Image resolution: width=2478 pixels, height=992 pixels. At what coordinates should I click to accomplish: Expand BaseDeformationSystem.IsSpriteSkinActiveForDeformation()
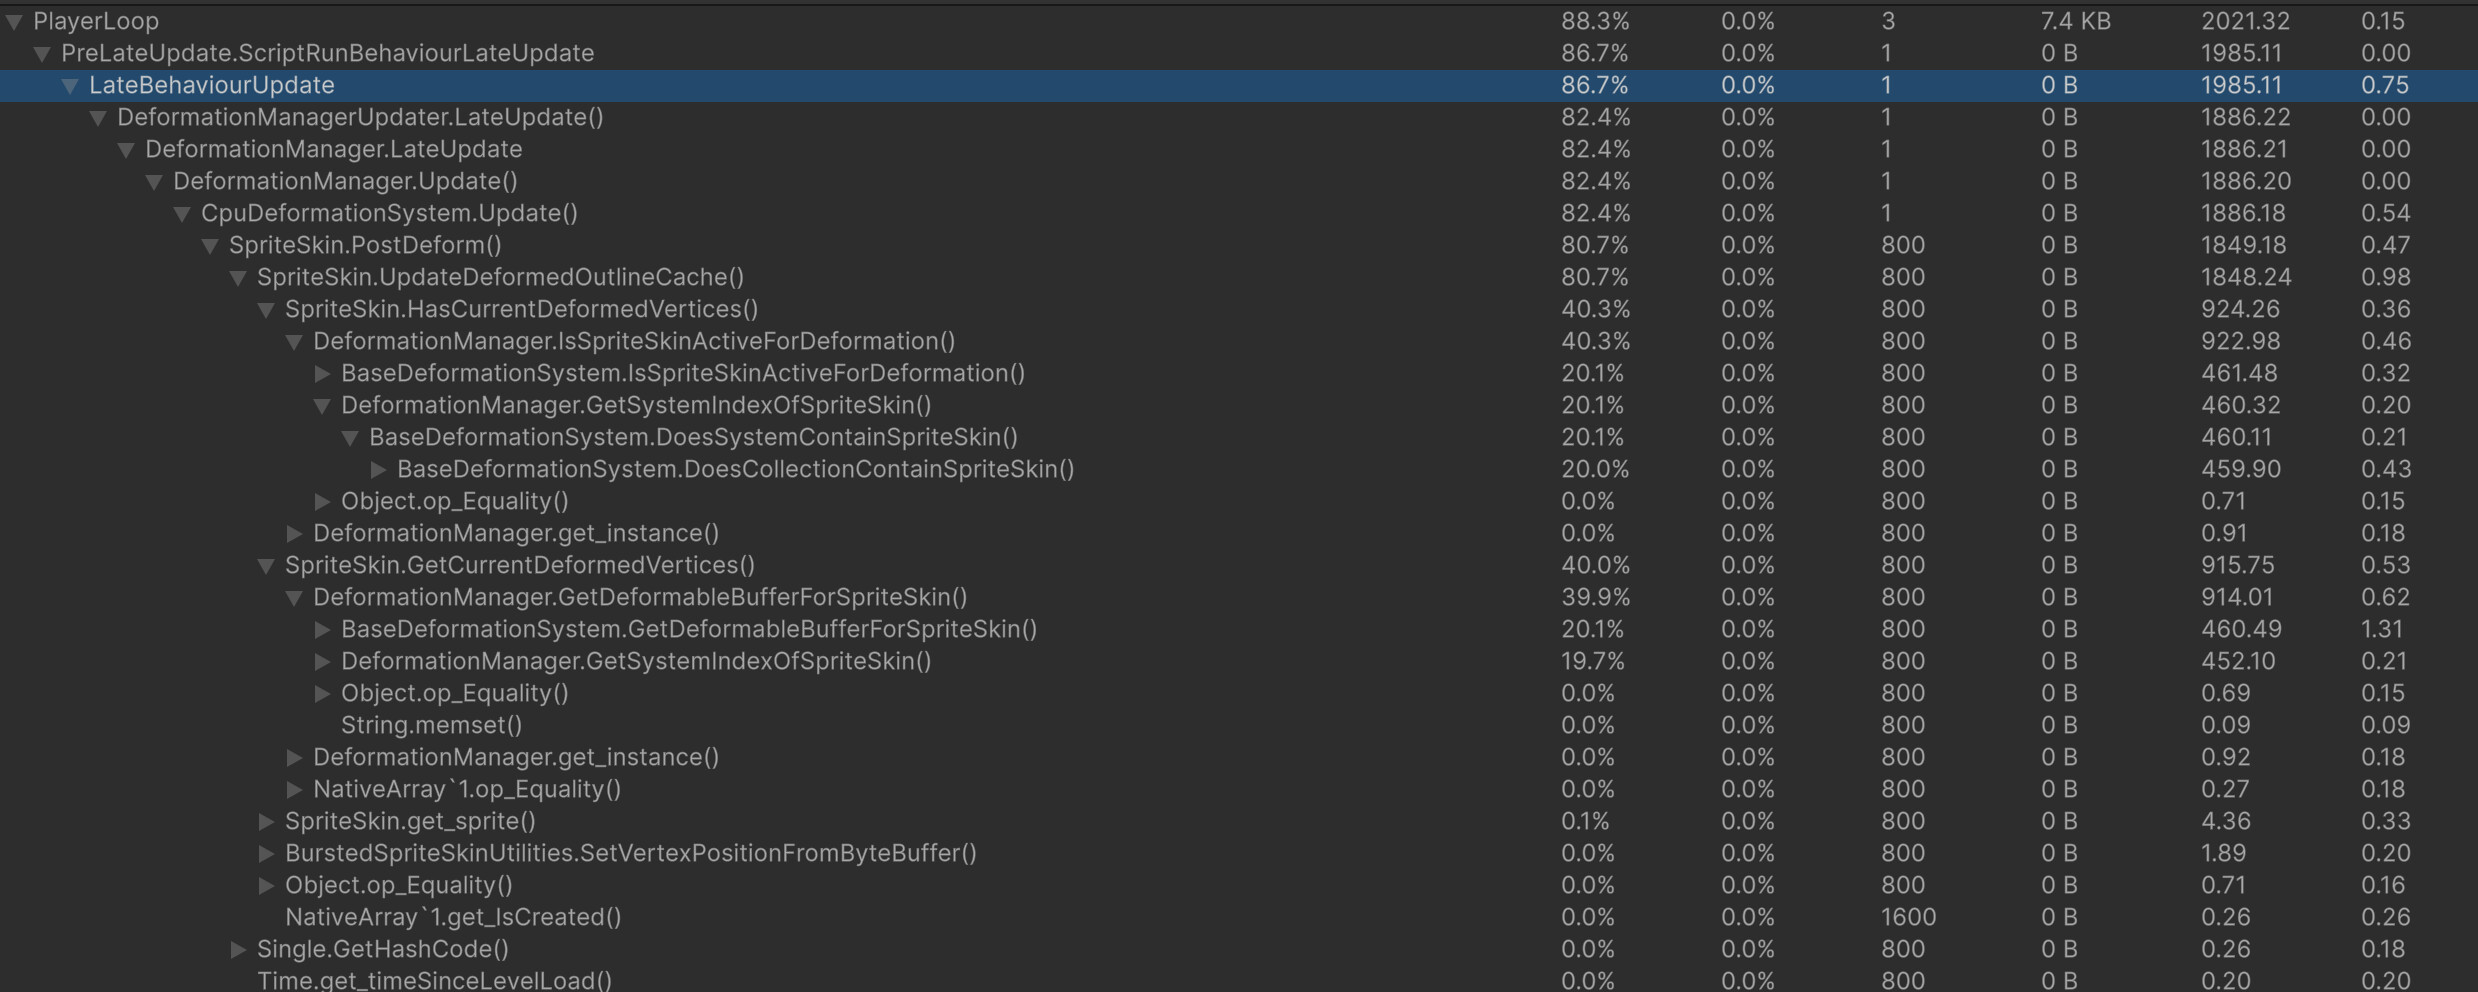point(321,373)
